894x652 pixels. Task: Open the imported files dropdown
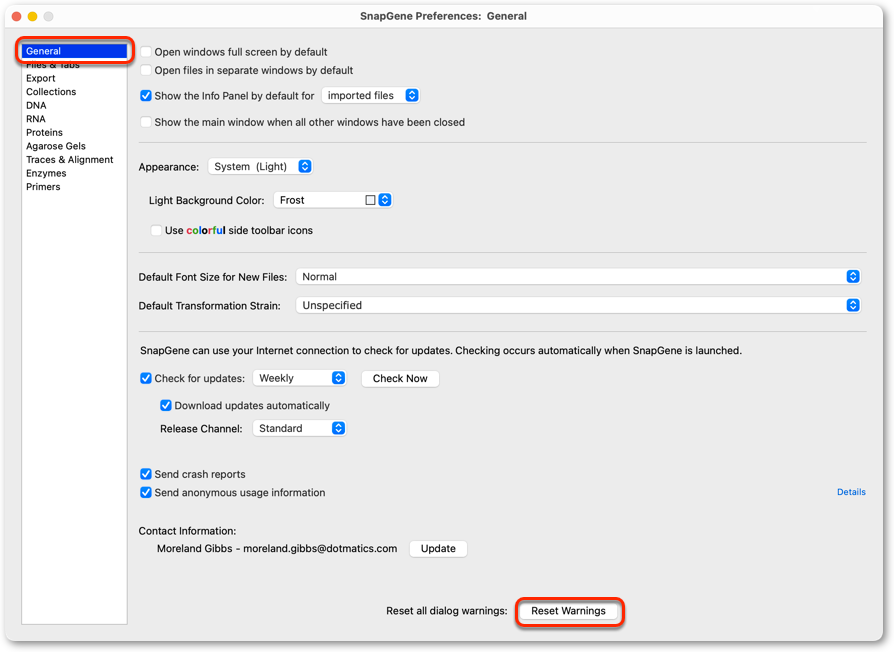click(371, 96)
